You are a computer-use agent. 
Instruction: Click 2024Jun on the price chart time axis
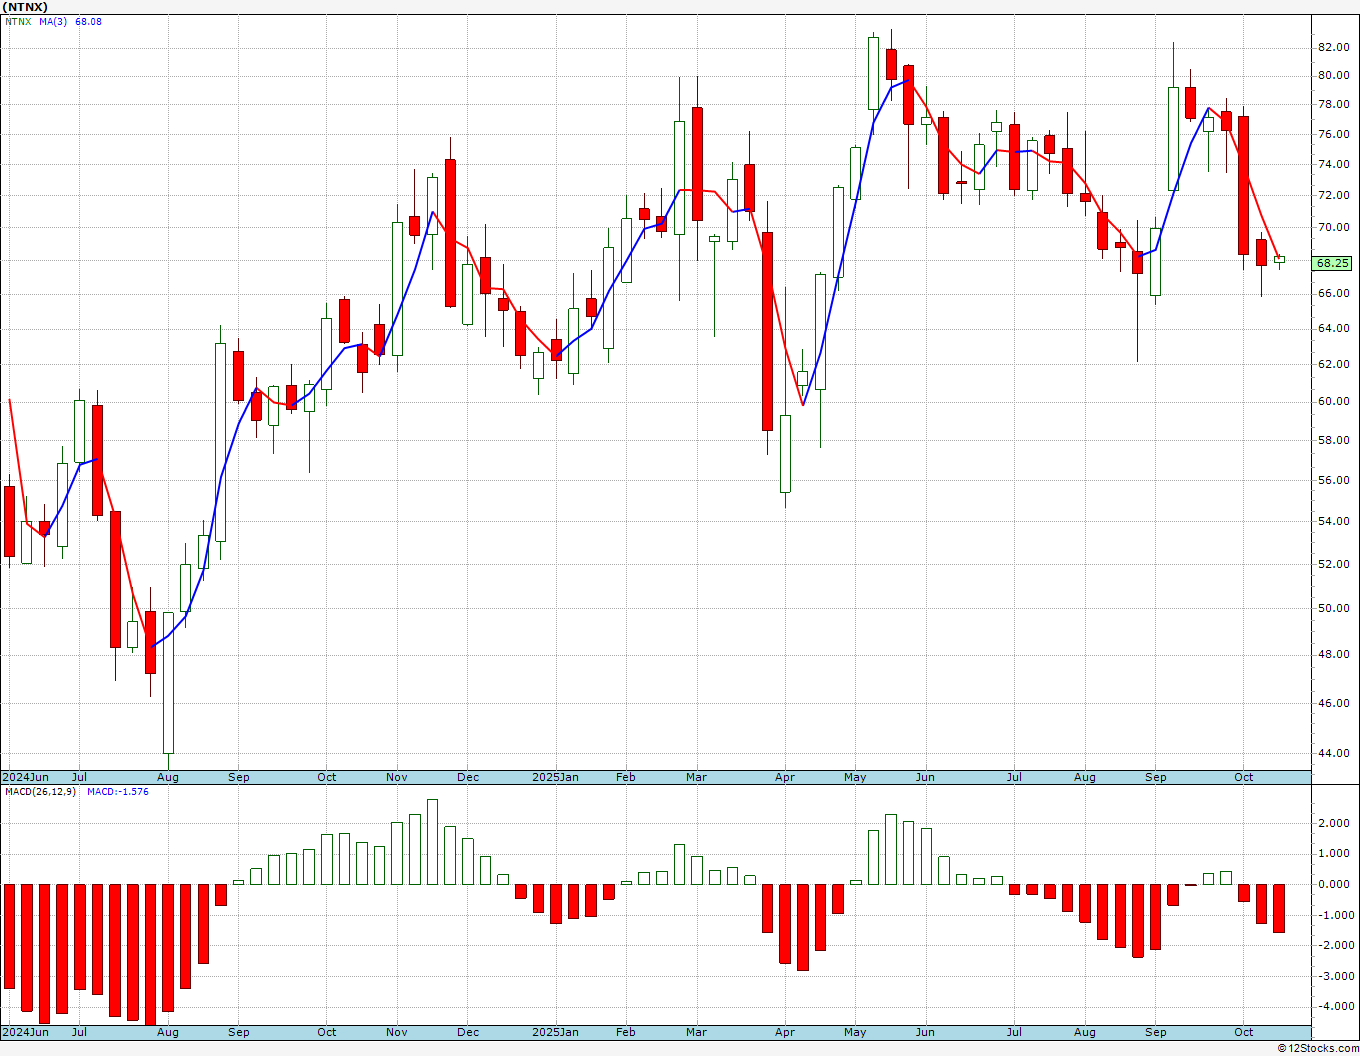click(x=25, y=777)
